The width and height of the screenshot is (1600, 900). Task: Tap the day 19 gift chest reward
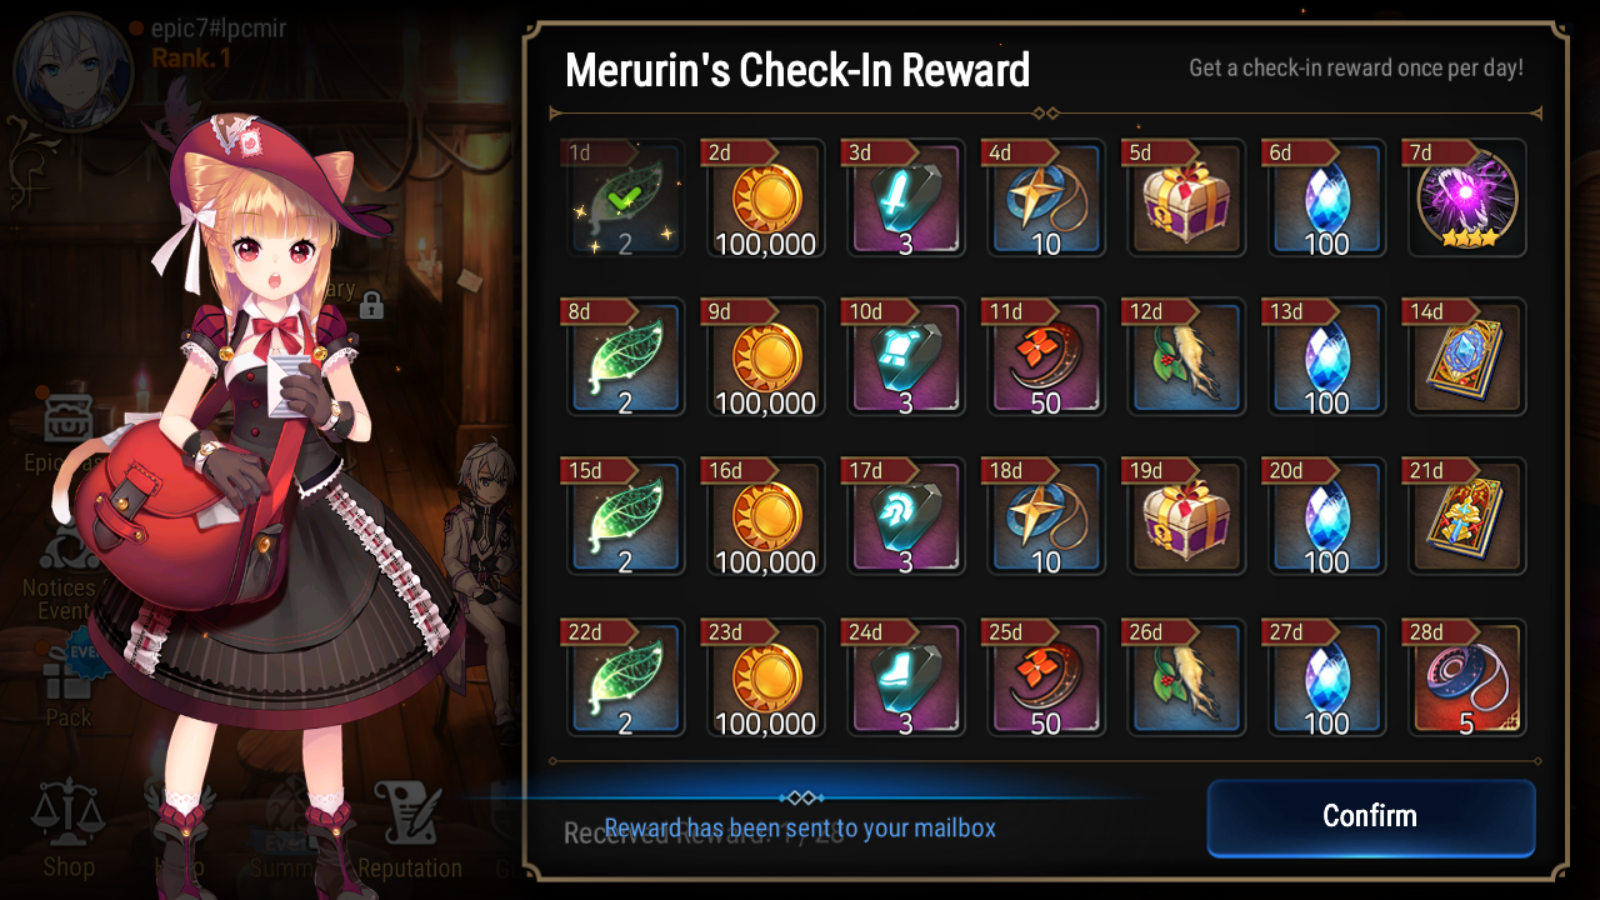[x=1186, y=517]
